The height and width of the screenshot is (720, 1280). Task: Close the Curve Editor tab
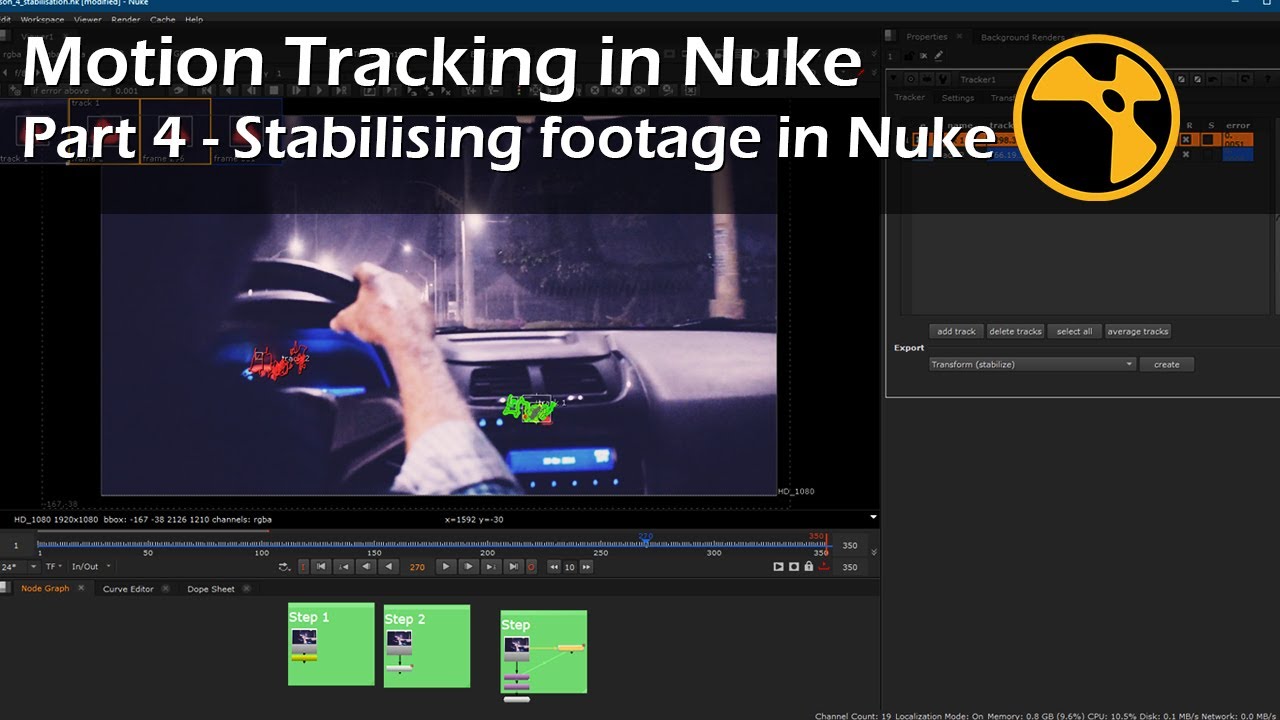165,589
